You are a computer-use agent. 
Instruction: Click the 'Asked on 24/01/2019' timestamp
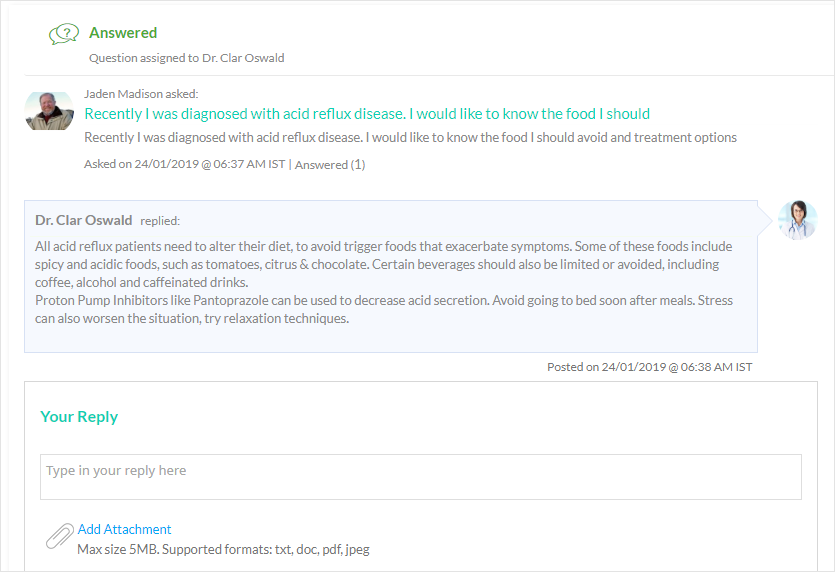pos(184,164)
